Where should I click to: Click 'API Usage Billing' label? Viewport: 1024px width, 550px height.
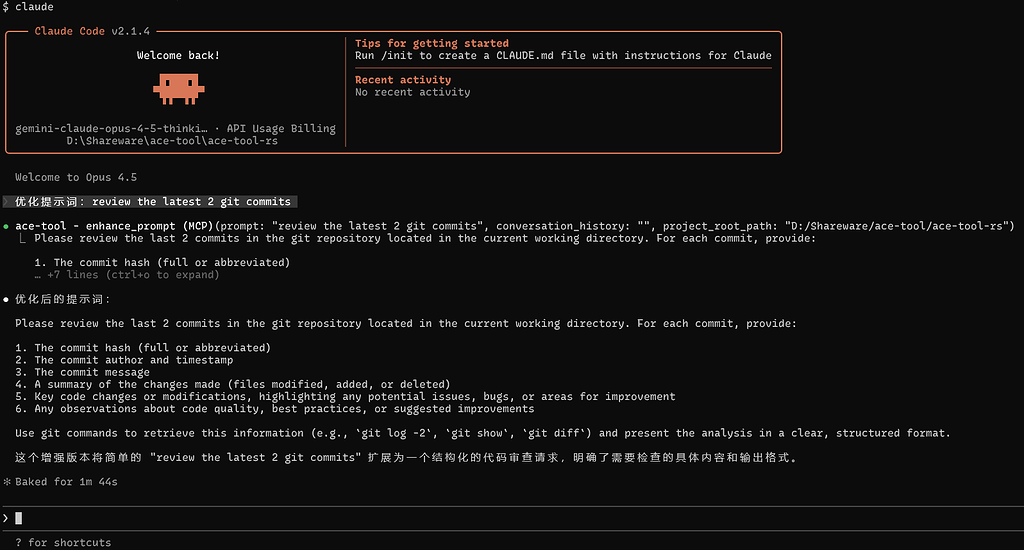tap(281, 129)
